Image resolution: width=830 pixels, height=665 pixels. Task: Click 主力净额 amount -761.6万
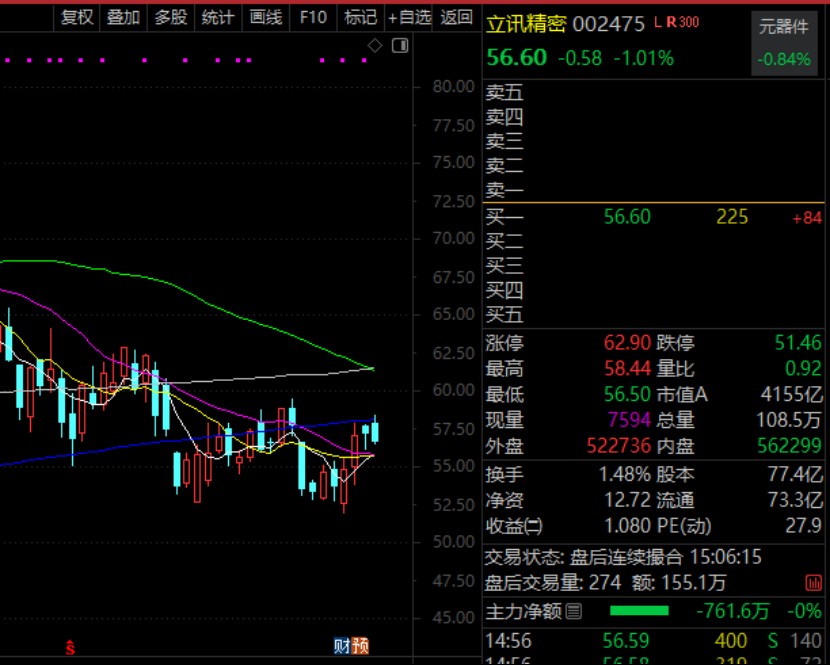(733, 612)
